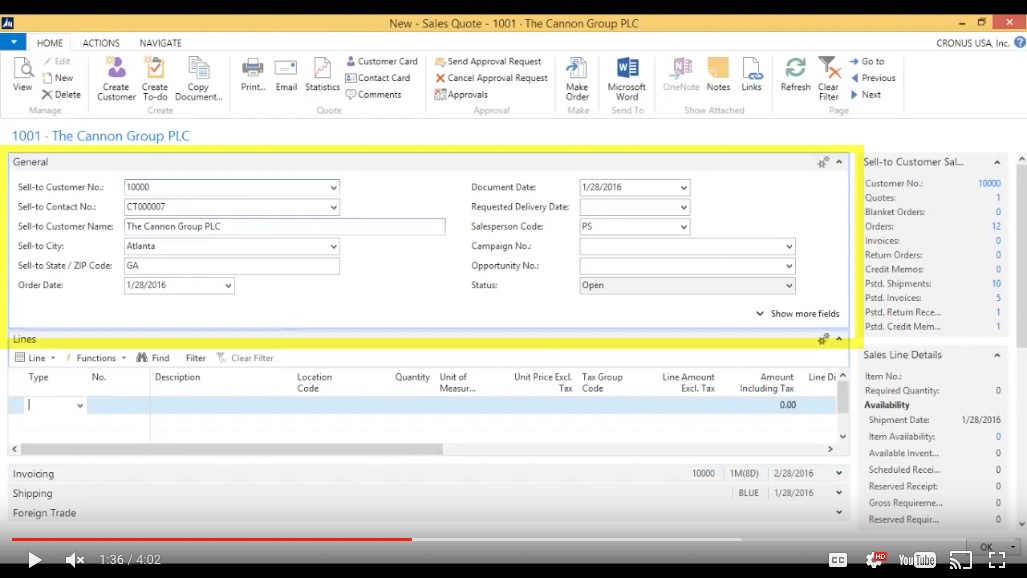Open the Document Date dropdown
1027x578 pixels.
pyautogui.click(x=683, y=187)
